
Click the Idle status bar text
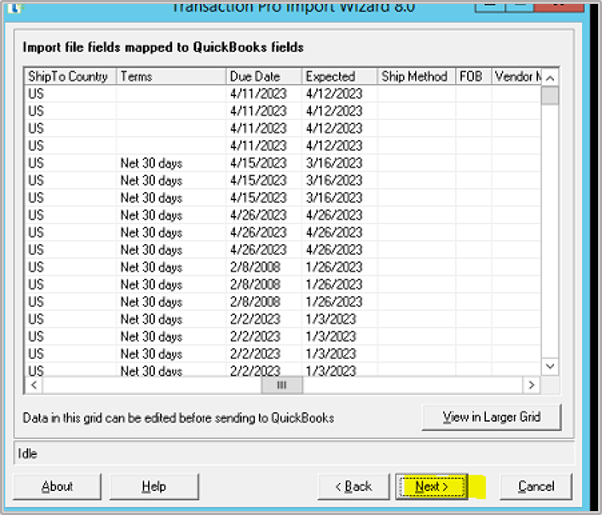click(28, 453)
